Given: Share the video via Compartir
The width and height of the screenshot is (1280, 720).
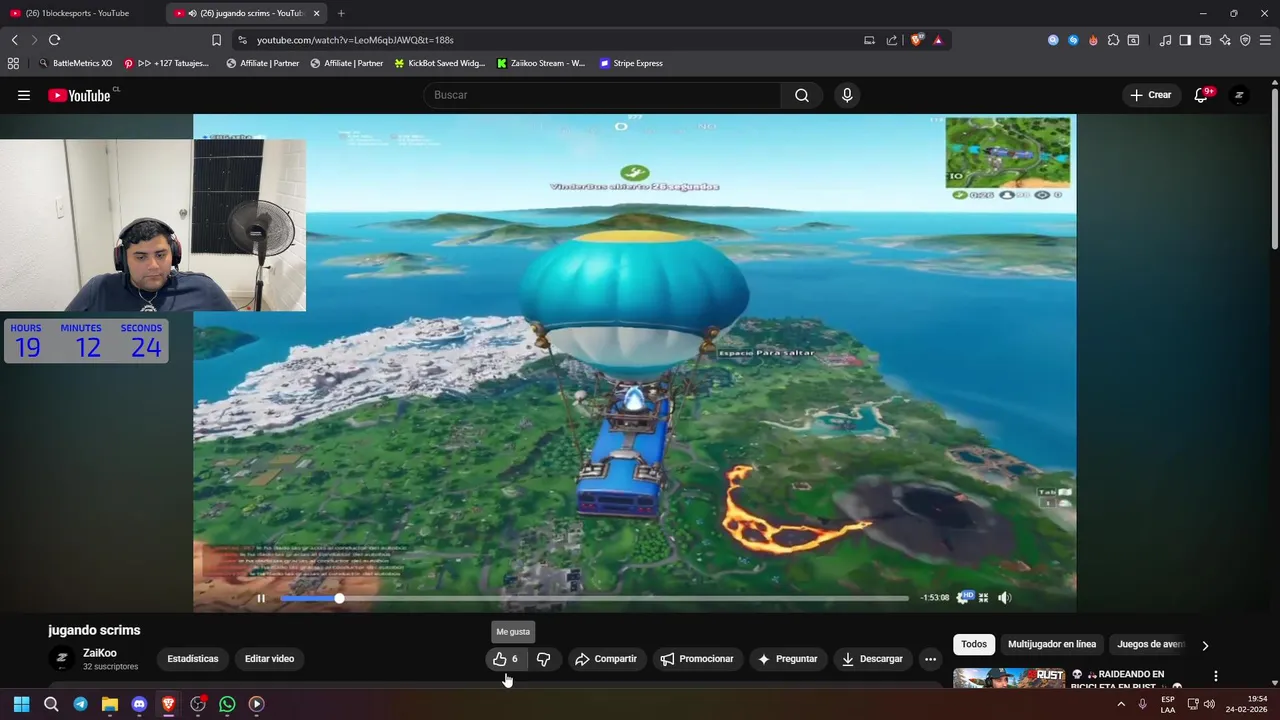Looking at the screenshot, I should tap(606, 659).
